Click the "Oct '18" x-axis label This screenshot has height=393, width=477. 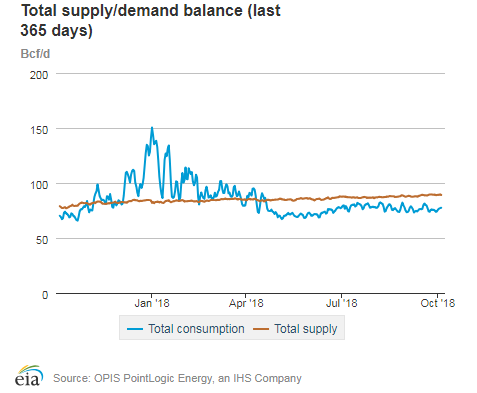click(x=437, y=303)
